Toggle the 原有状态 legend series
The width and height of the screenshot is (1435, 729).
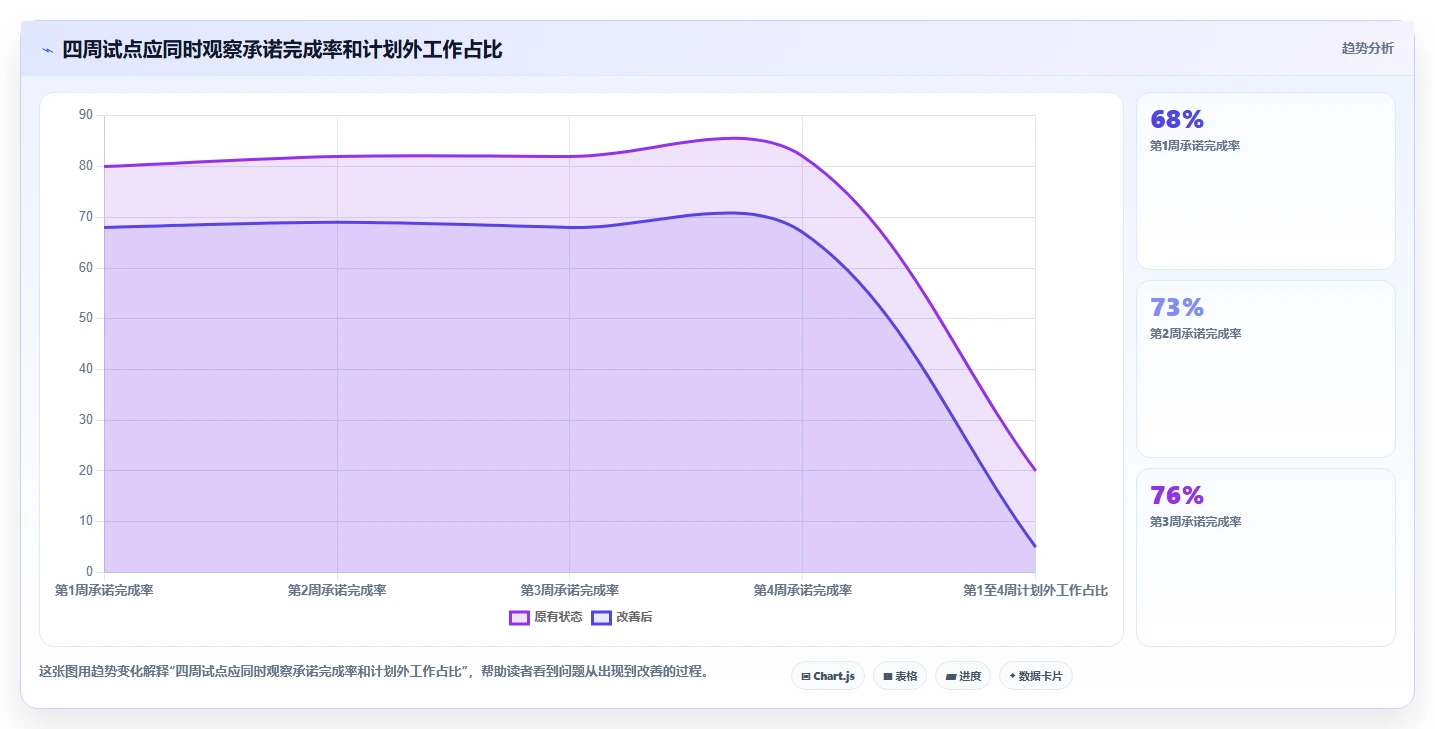tap(546, 618)
